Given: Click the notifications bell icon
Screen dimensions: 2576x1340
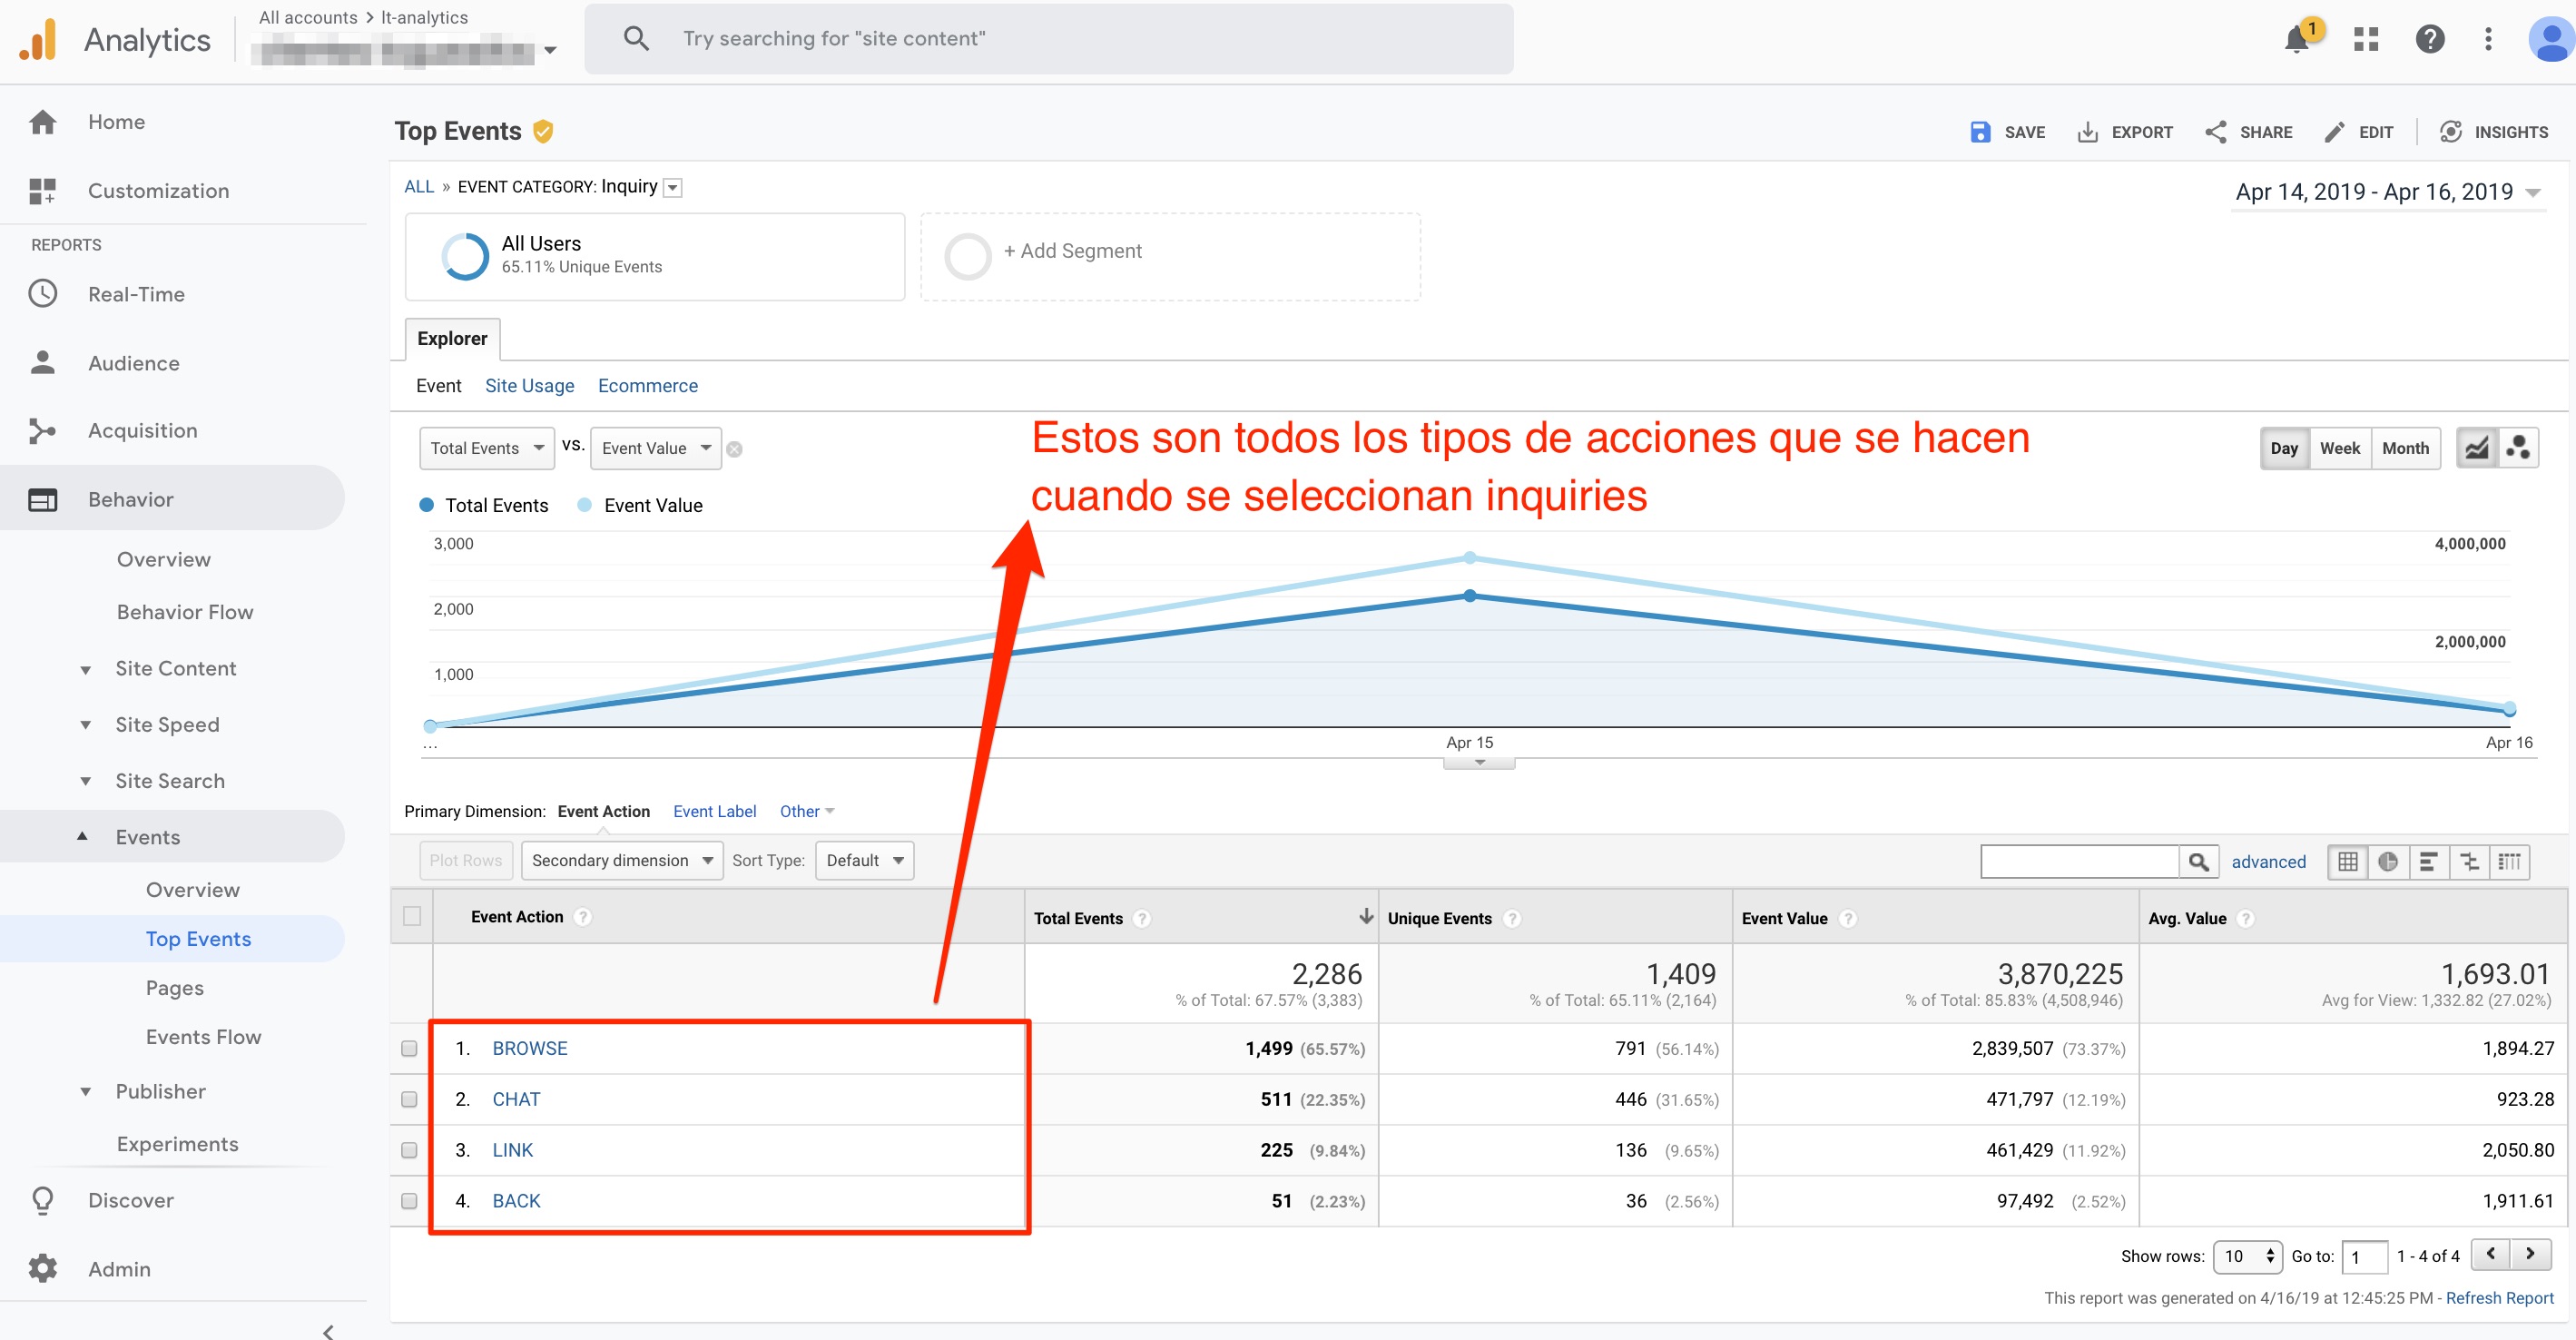Looking at the screenshot, I should 2296,40.
